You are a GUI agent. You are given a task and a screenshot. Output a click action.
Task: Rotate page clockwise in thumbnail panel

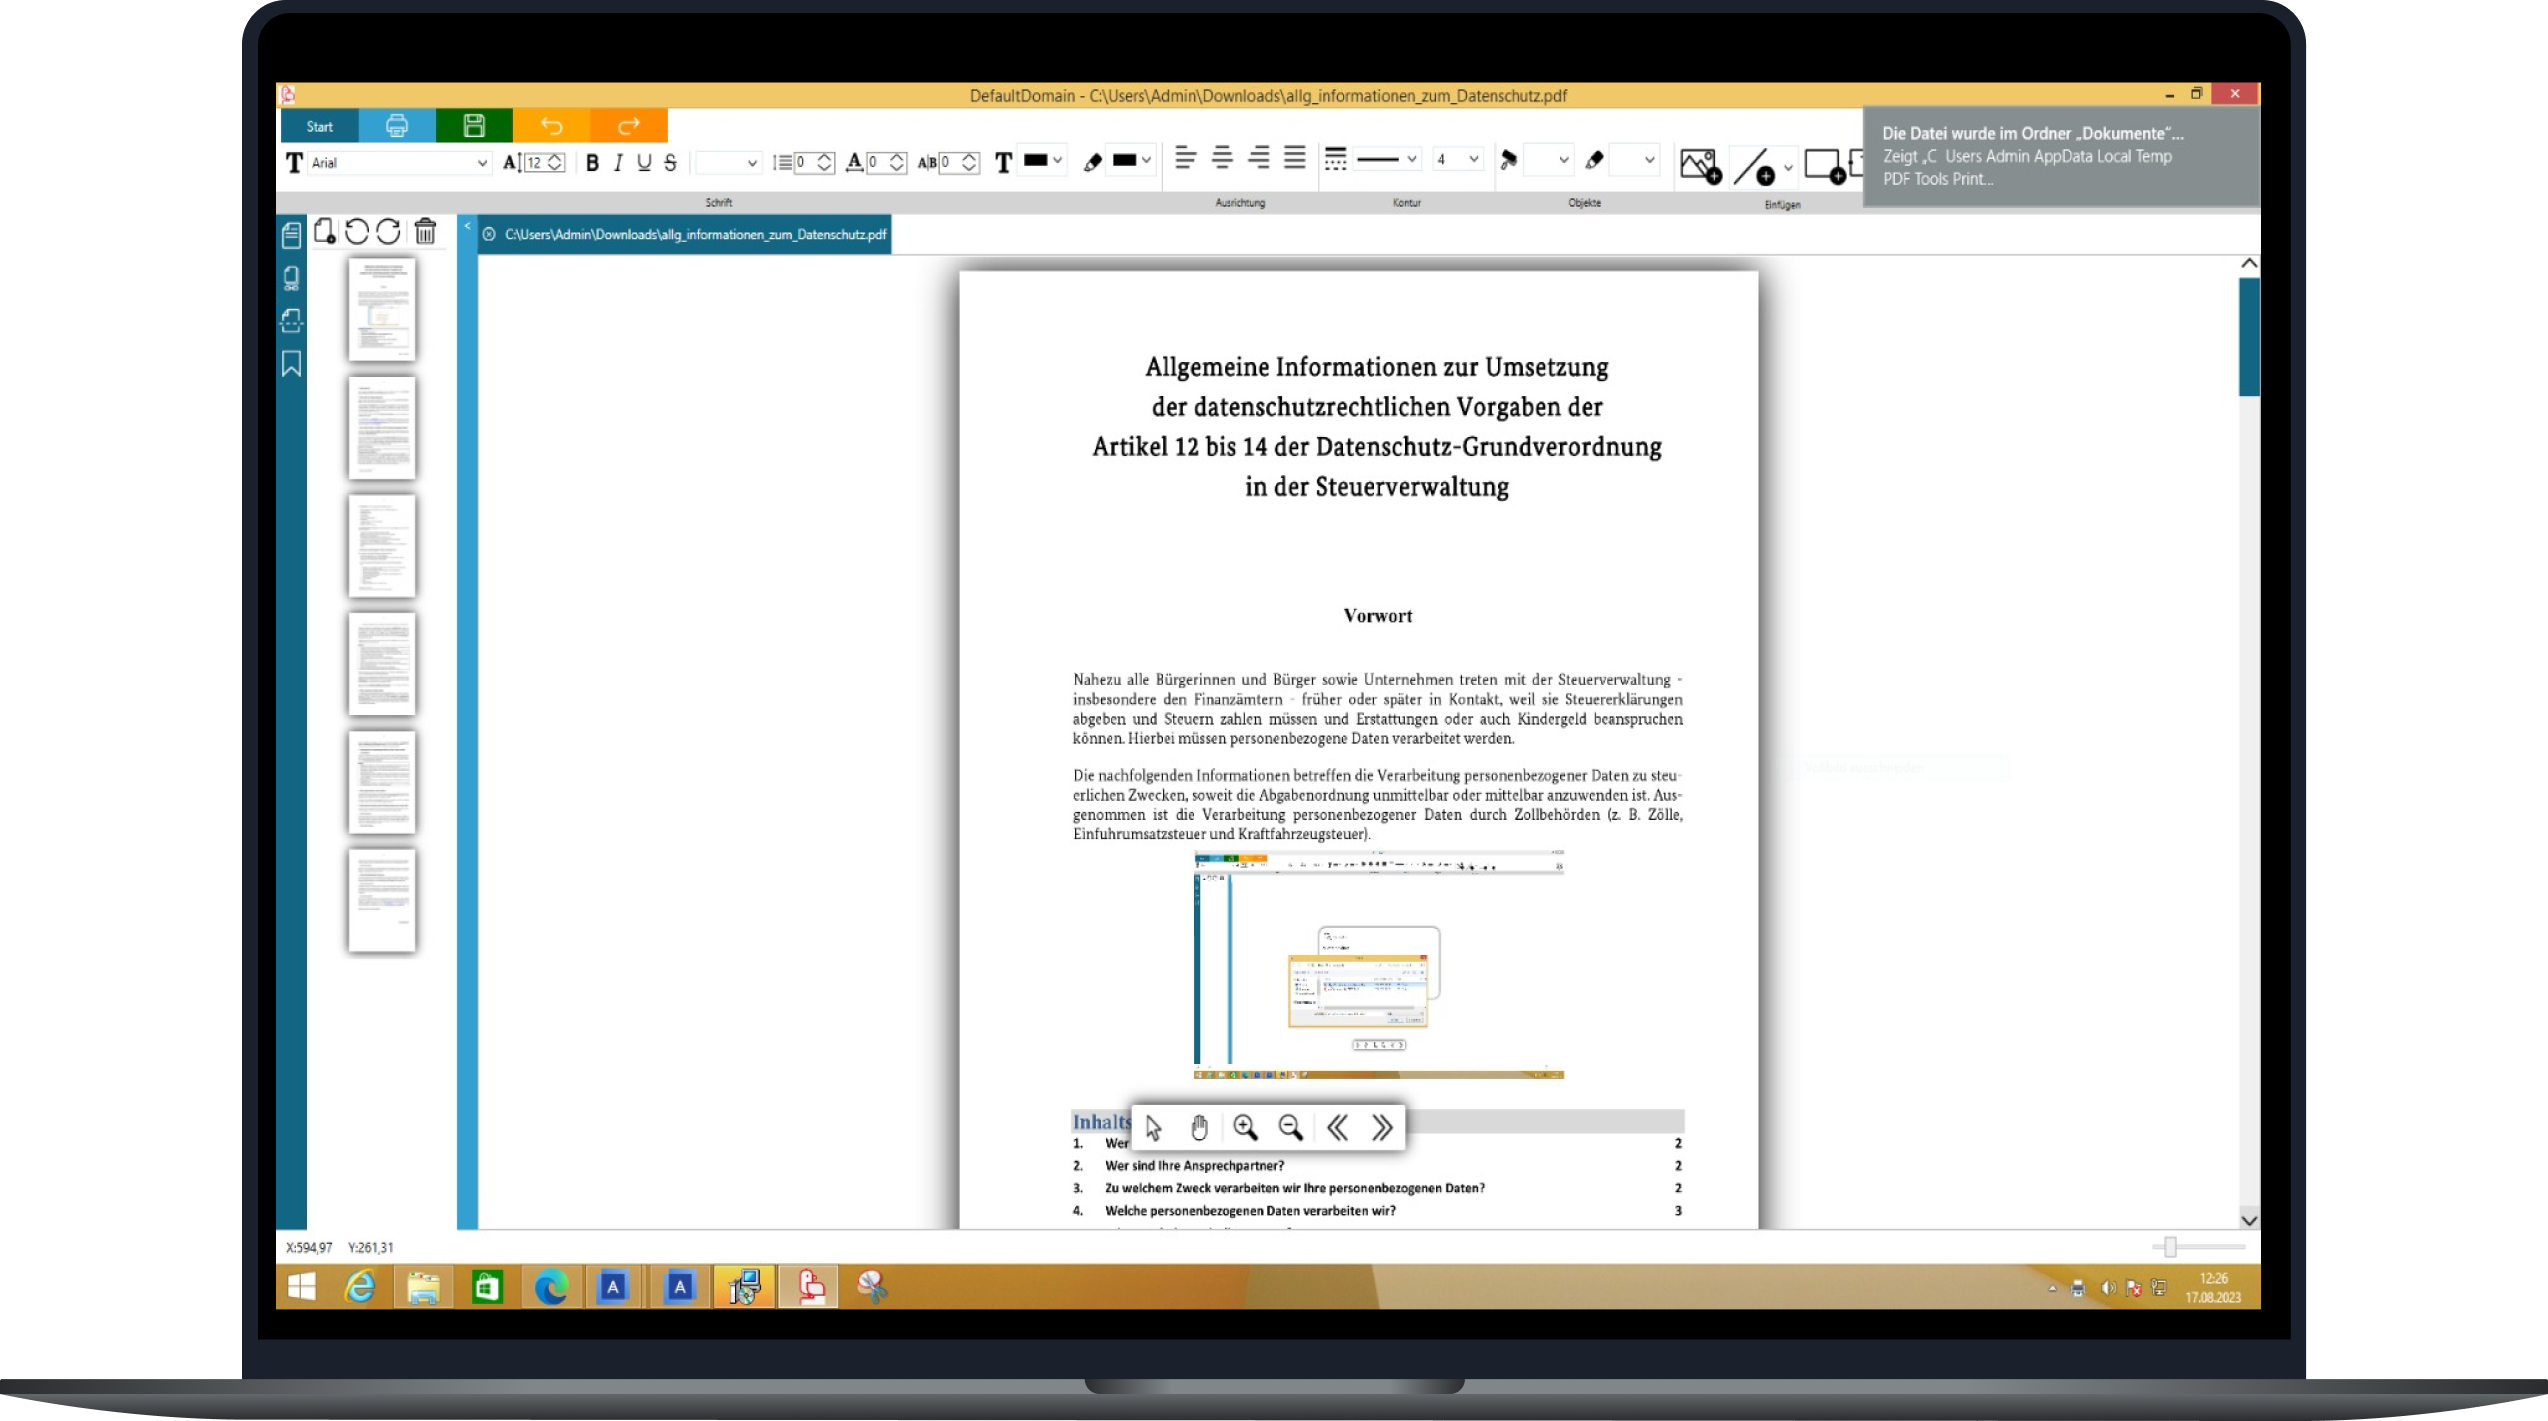click(389, 231)
